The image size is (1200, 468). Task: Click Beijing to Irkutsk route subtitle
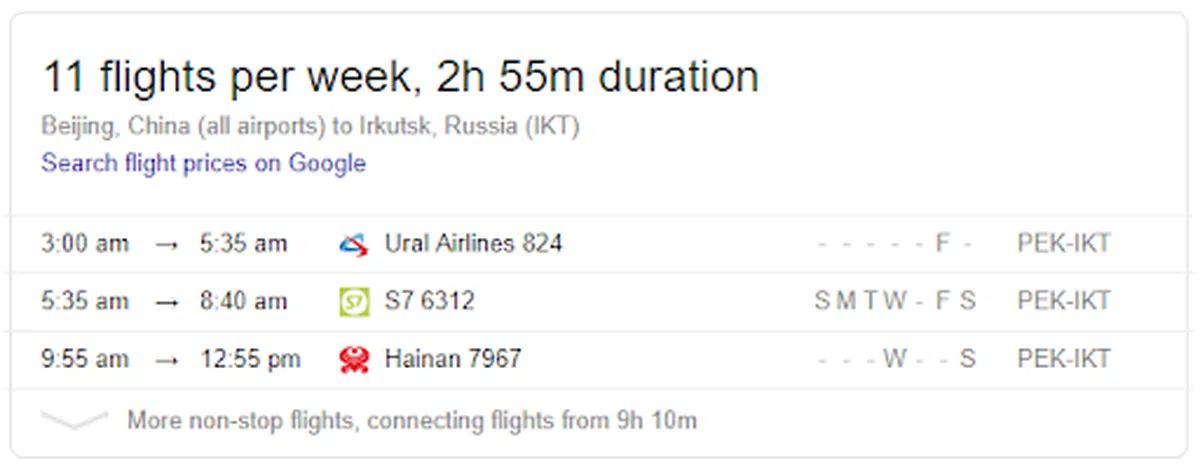pyautogui.click(x=310, y=127)
